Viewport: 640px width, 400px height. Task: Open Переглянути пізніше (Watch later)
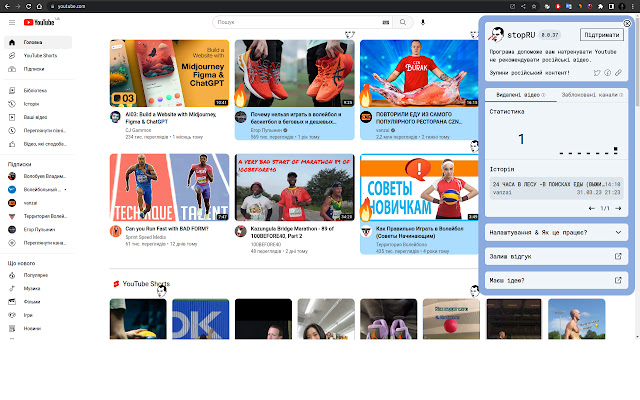tap(38, 131)
